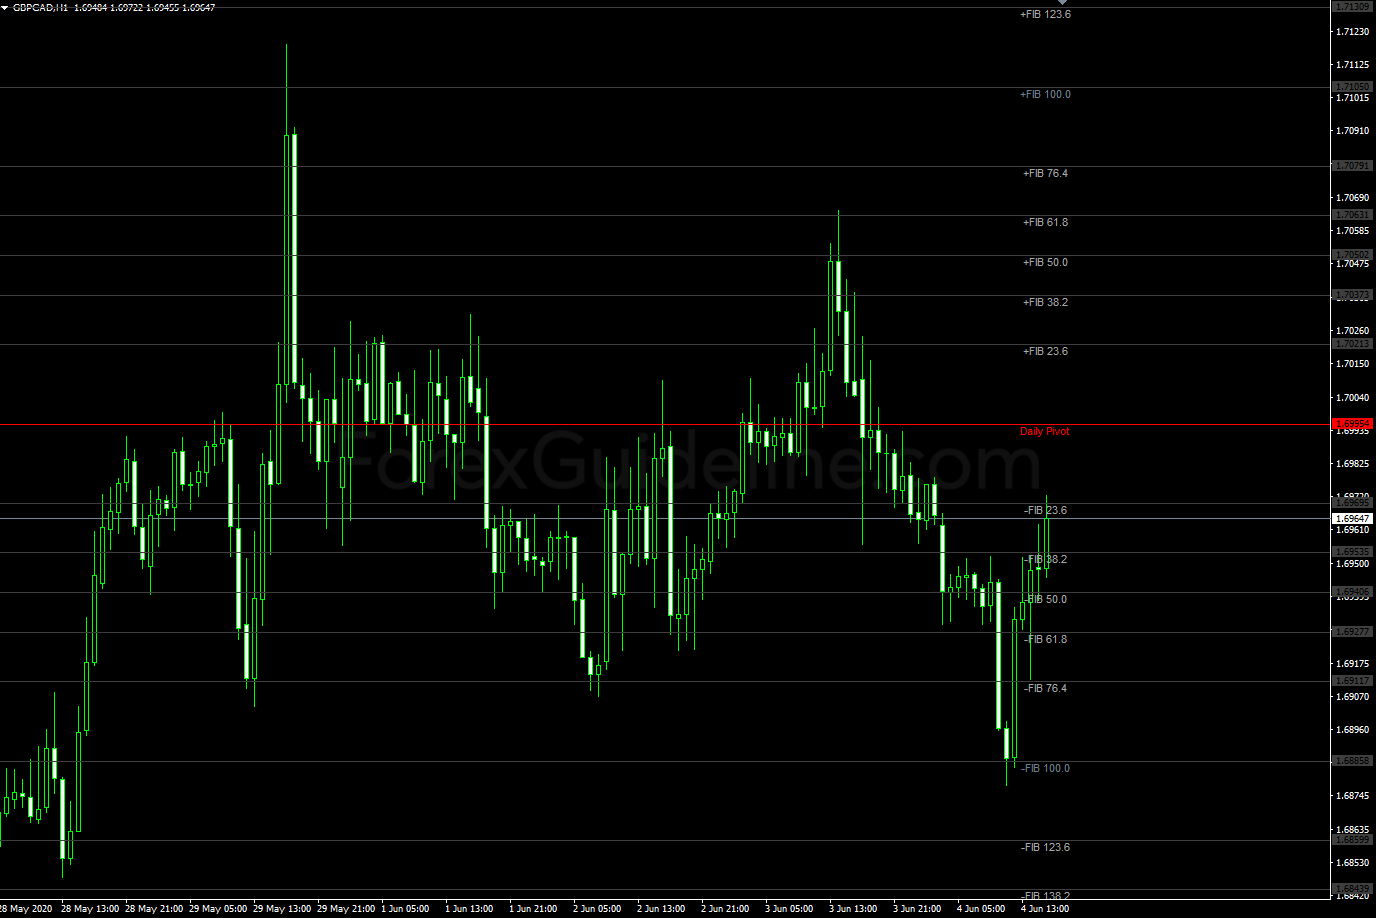Click the 1.68745 price scale value

(1353, 796)
